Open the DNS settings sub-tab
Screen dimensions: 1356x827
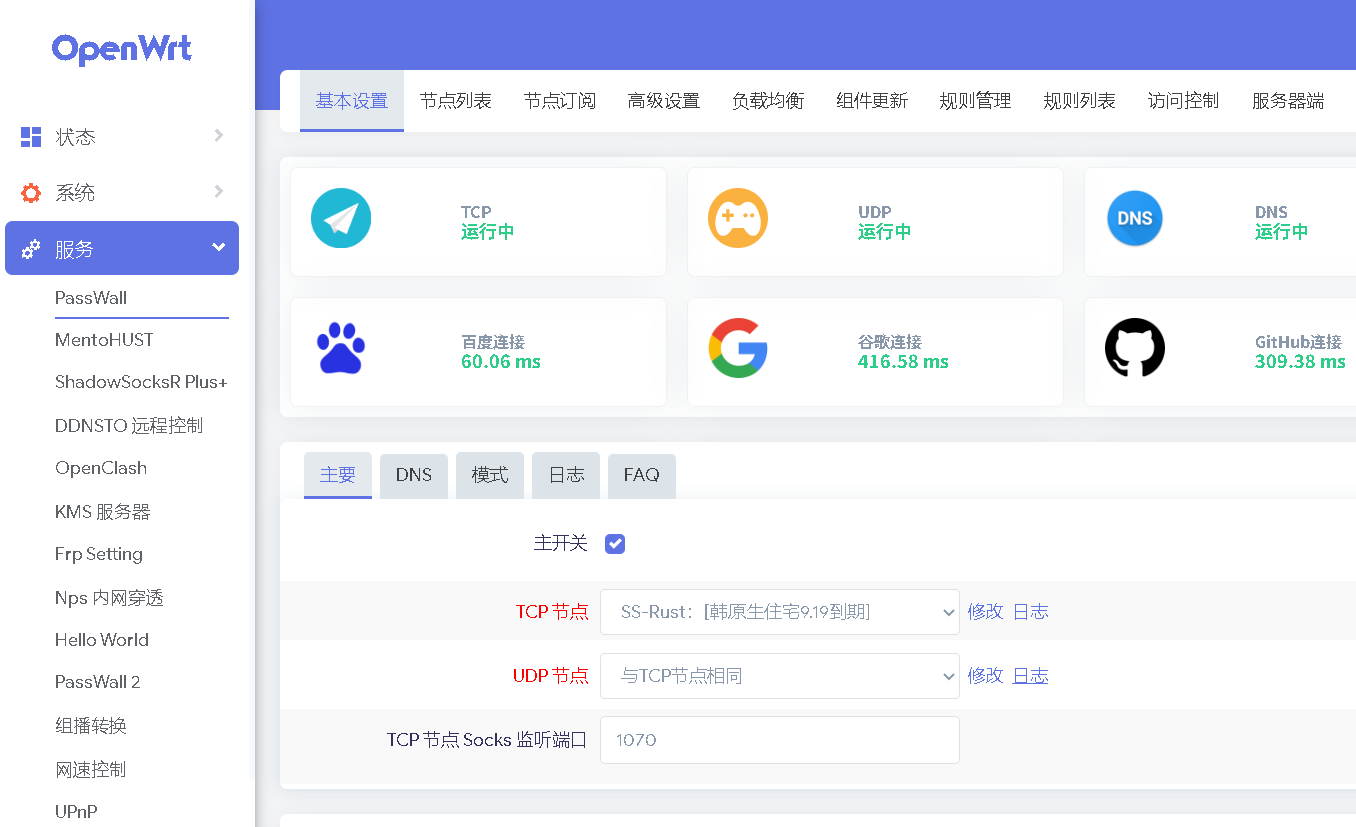point(413,475)
